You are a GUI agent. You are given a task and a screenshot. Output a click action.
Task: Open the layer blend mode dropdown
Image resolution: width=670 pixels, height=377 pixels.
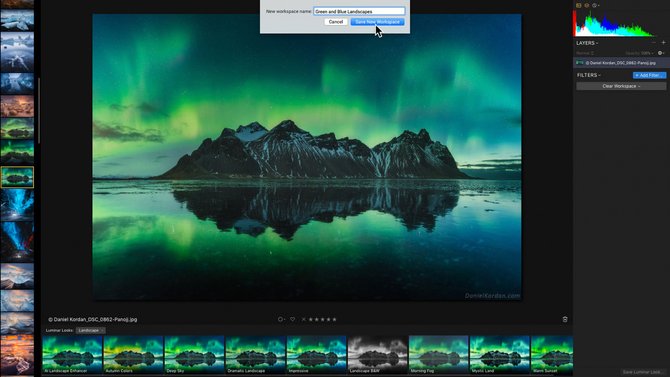(x=585, y=53)
